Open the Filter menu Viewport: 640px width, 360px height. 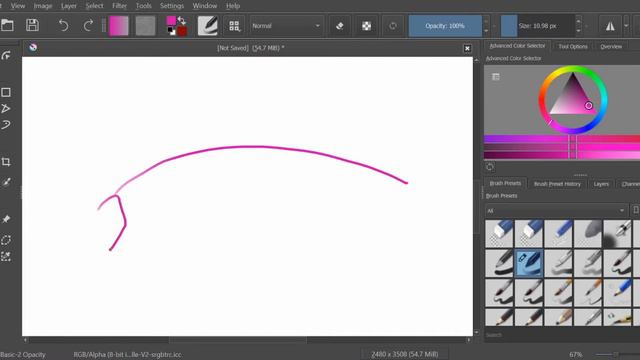[119, 6]
